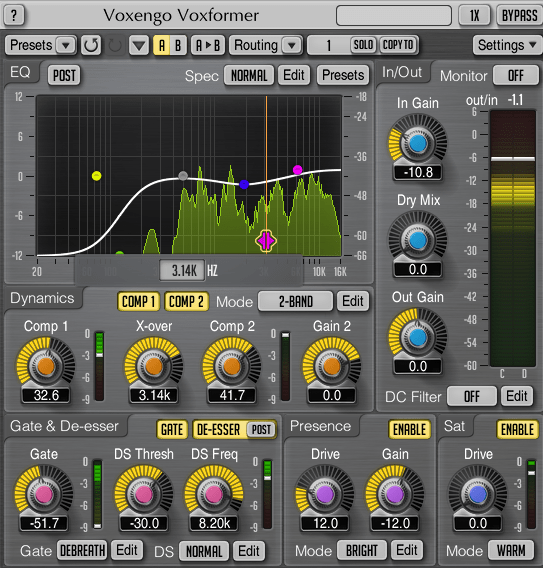This screenshot has width=543, height=568.
Task: Toggle the DE-ESSER enable button
Action: click(x=218, y=430)
